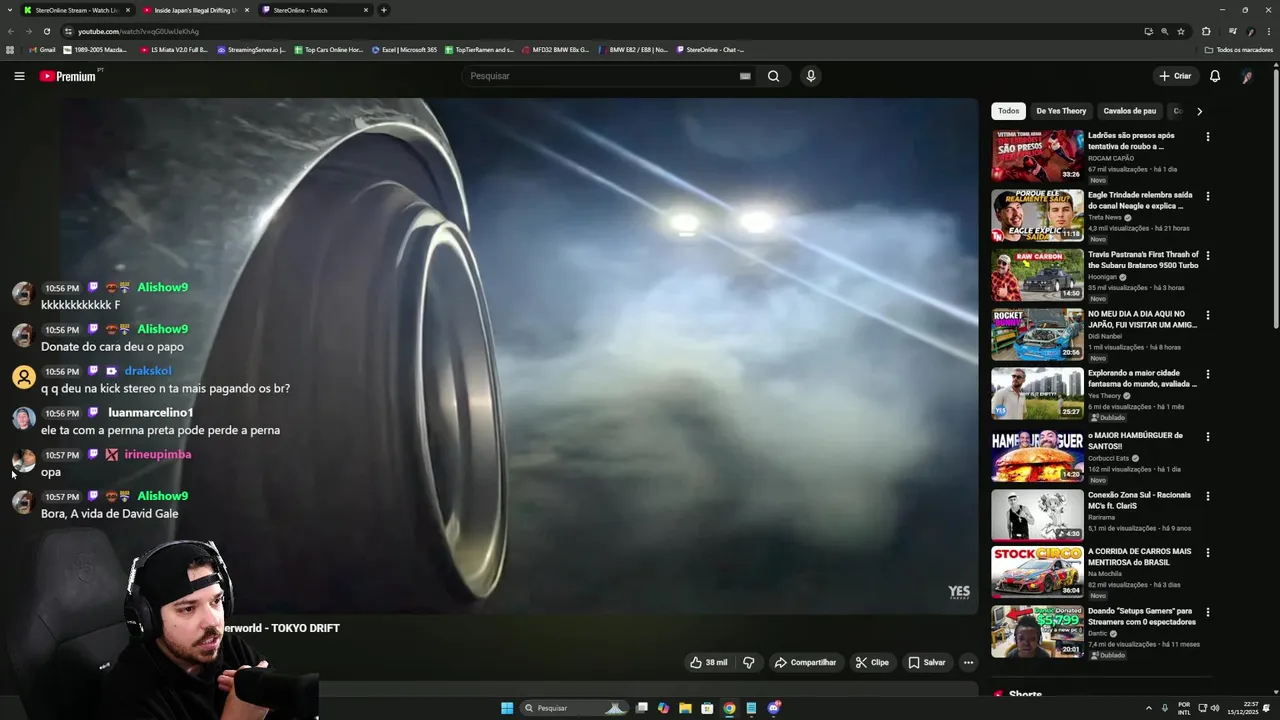Dislike the video with thumbs-down
The height and width of the screenshot is (720, 1280).
point(748,662)
